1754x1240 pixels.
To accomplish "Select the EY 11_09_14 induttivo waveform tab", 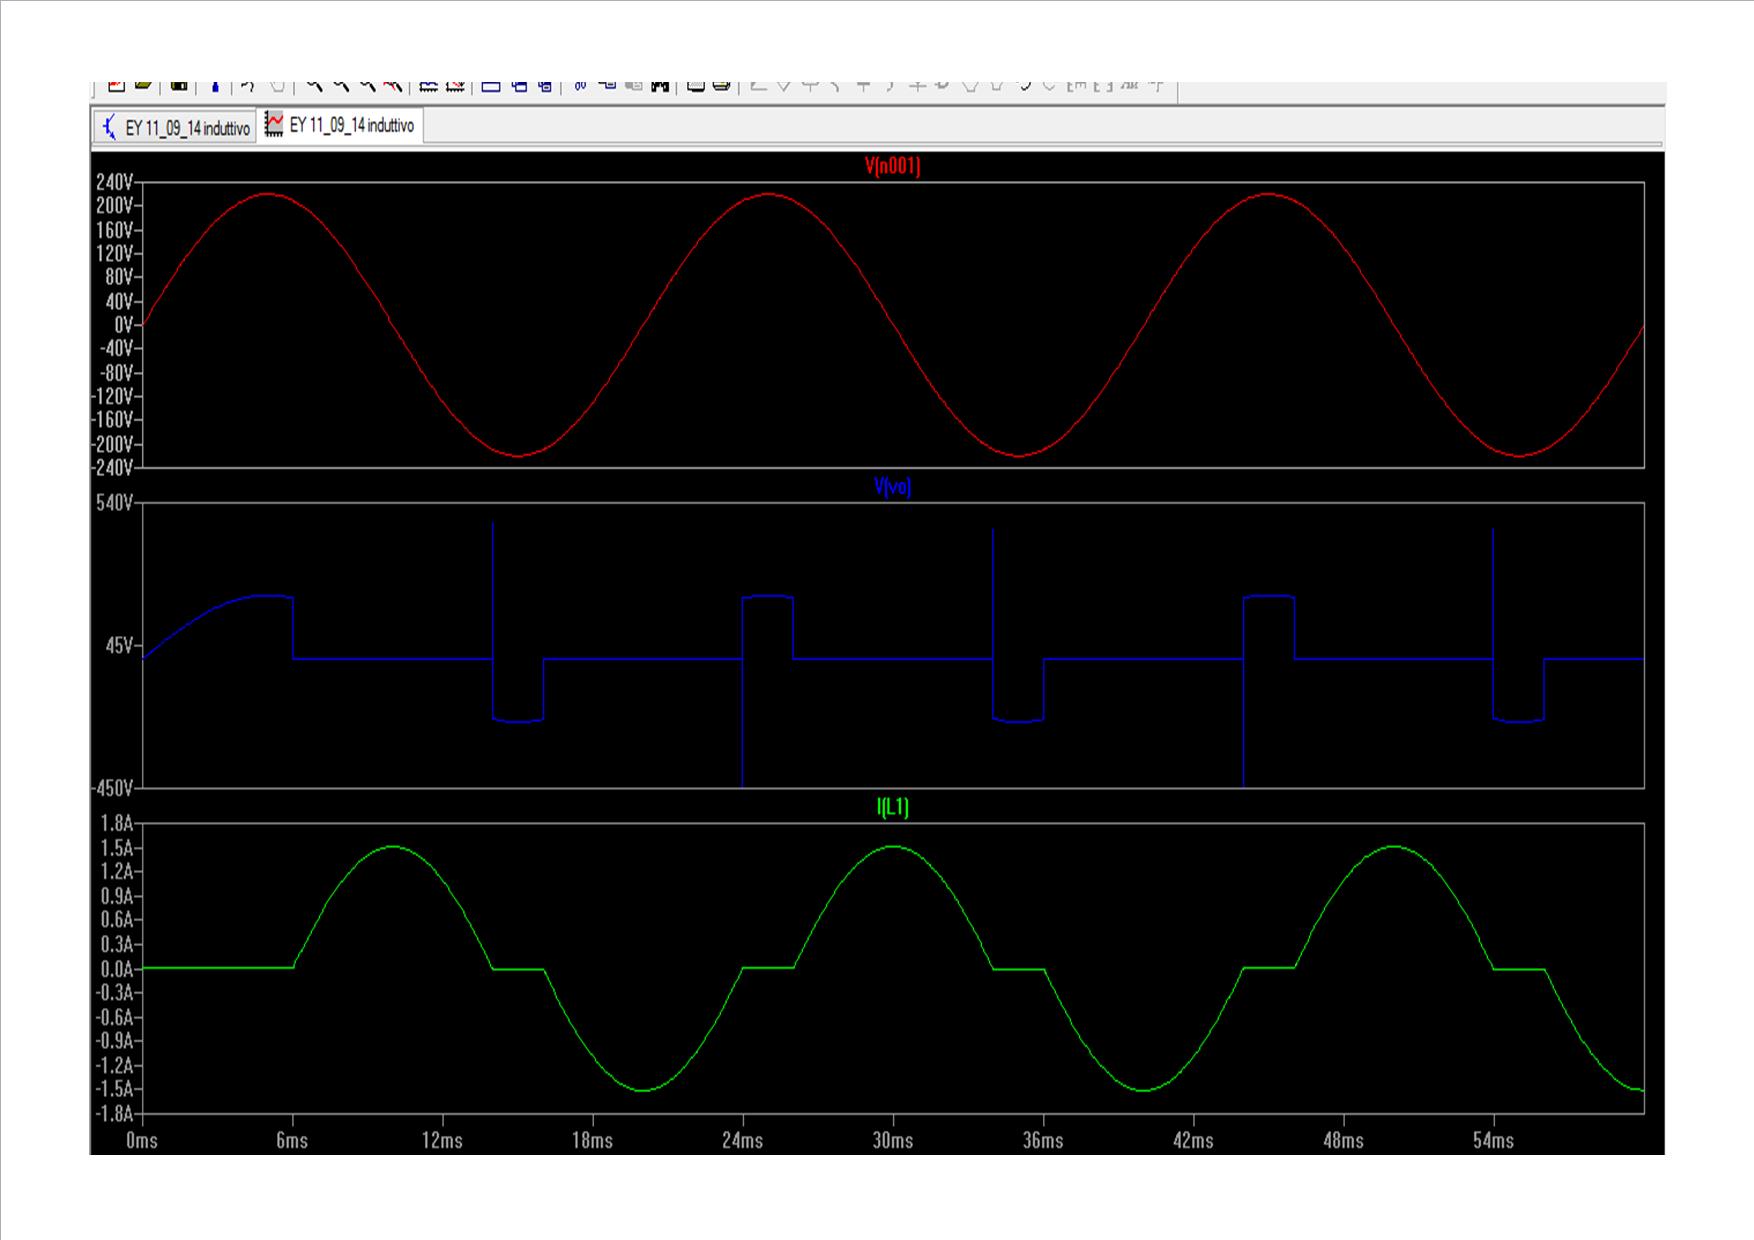I will tap(340, 126).
